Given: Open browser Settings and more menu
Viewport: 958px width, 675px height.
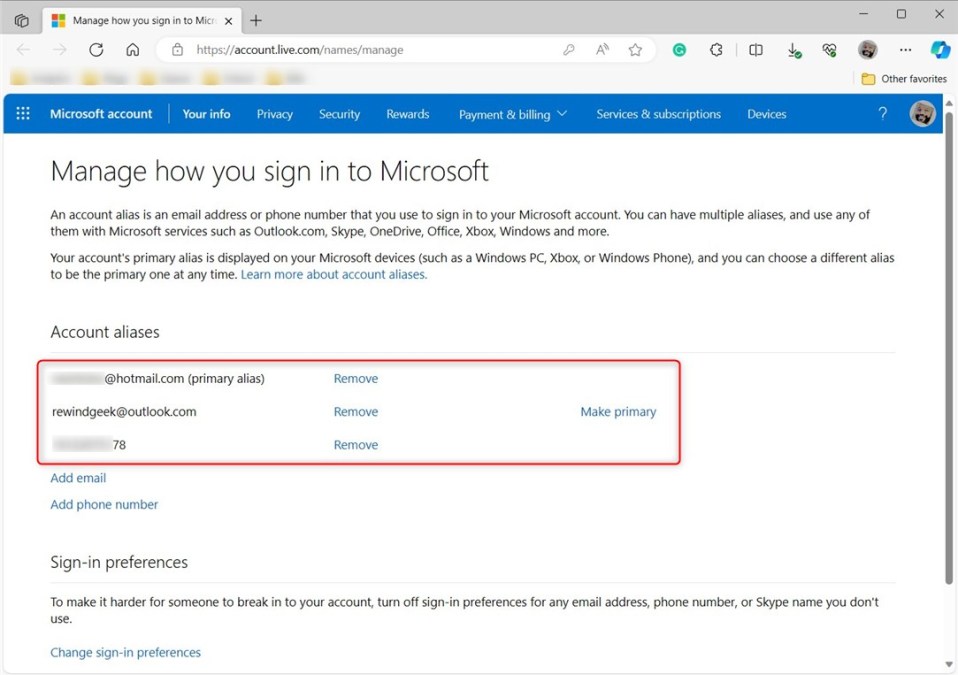Looking at the screenshot, I should click(x=905, y=50).
